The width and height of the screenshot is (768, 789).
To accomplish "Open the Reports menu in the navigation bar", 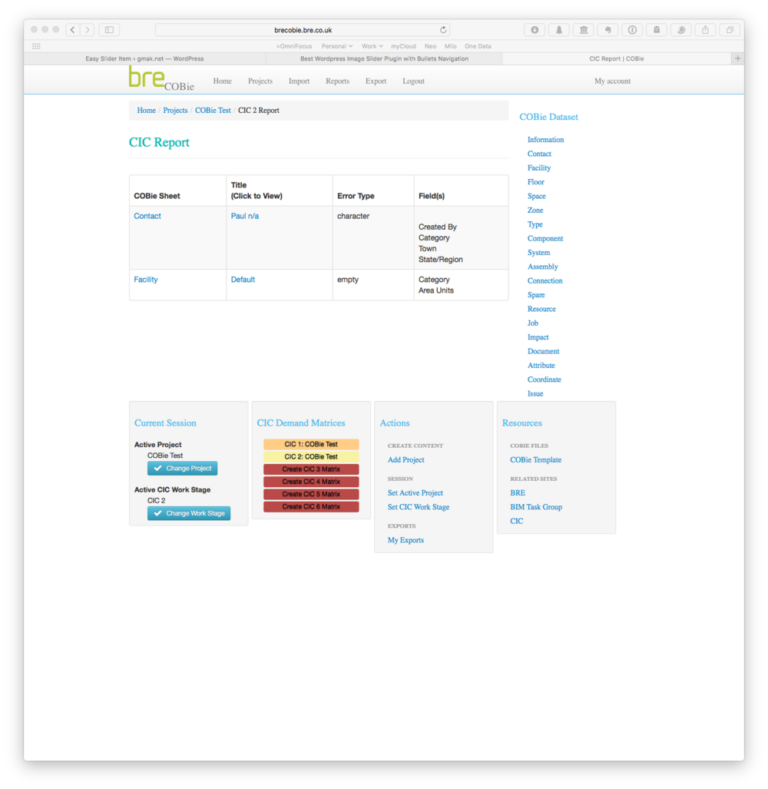I will click(x=337, y=81).
